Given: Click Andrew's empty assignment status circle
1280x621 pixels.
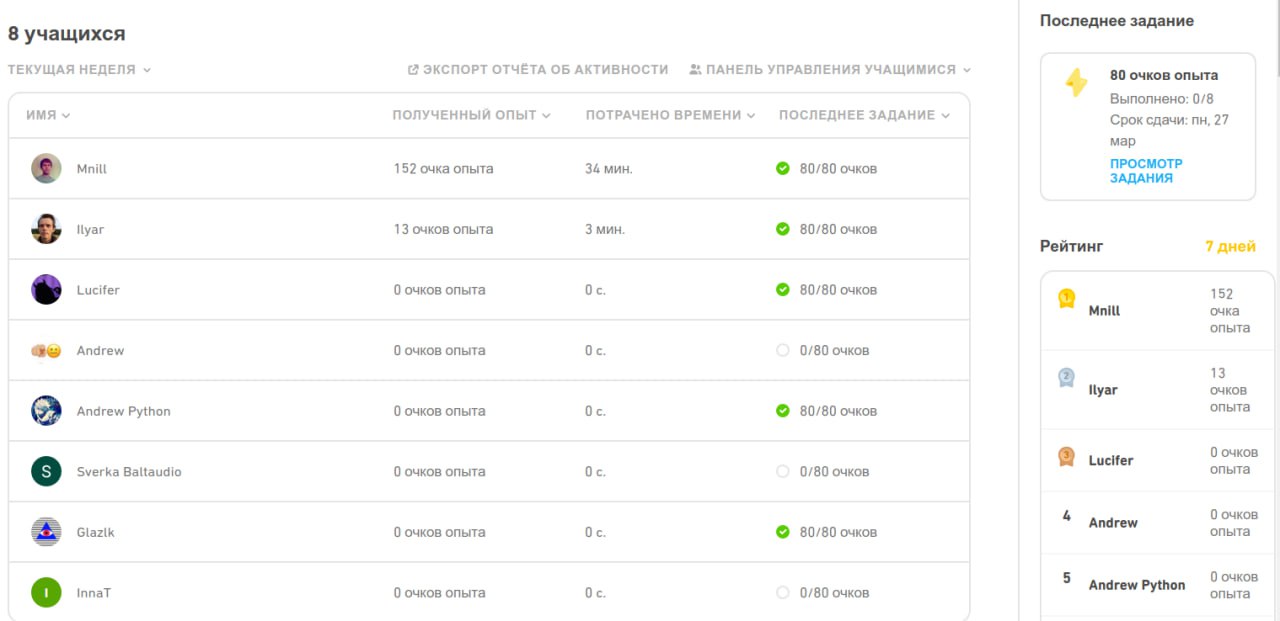Looking at the screenshot, I should click(783, 351).
